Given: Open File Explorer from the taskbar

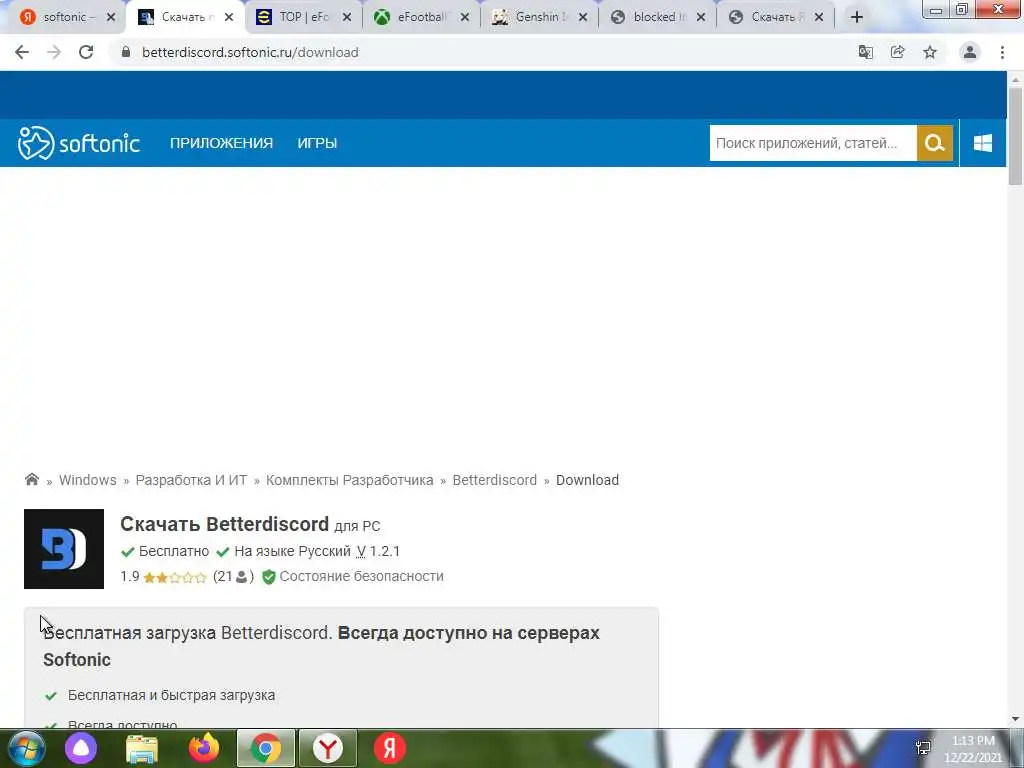Looking at the screenshot, I should pos(142,748).
